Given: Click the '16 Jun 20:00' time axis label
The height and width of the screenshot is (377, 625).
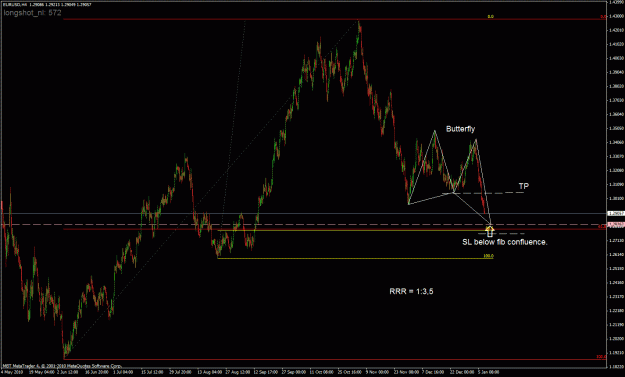Looking at the screenshot, I should (x=97, y=372).
